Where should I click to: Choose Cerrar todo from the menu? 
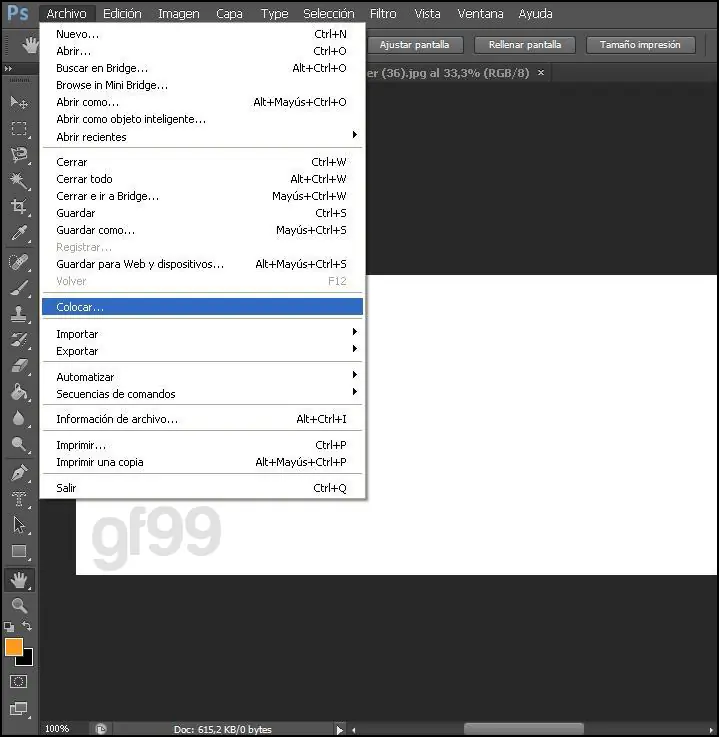click(202, 179)
